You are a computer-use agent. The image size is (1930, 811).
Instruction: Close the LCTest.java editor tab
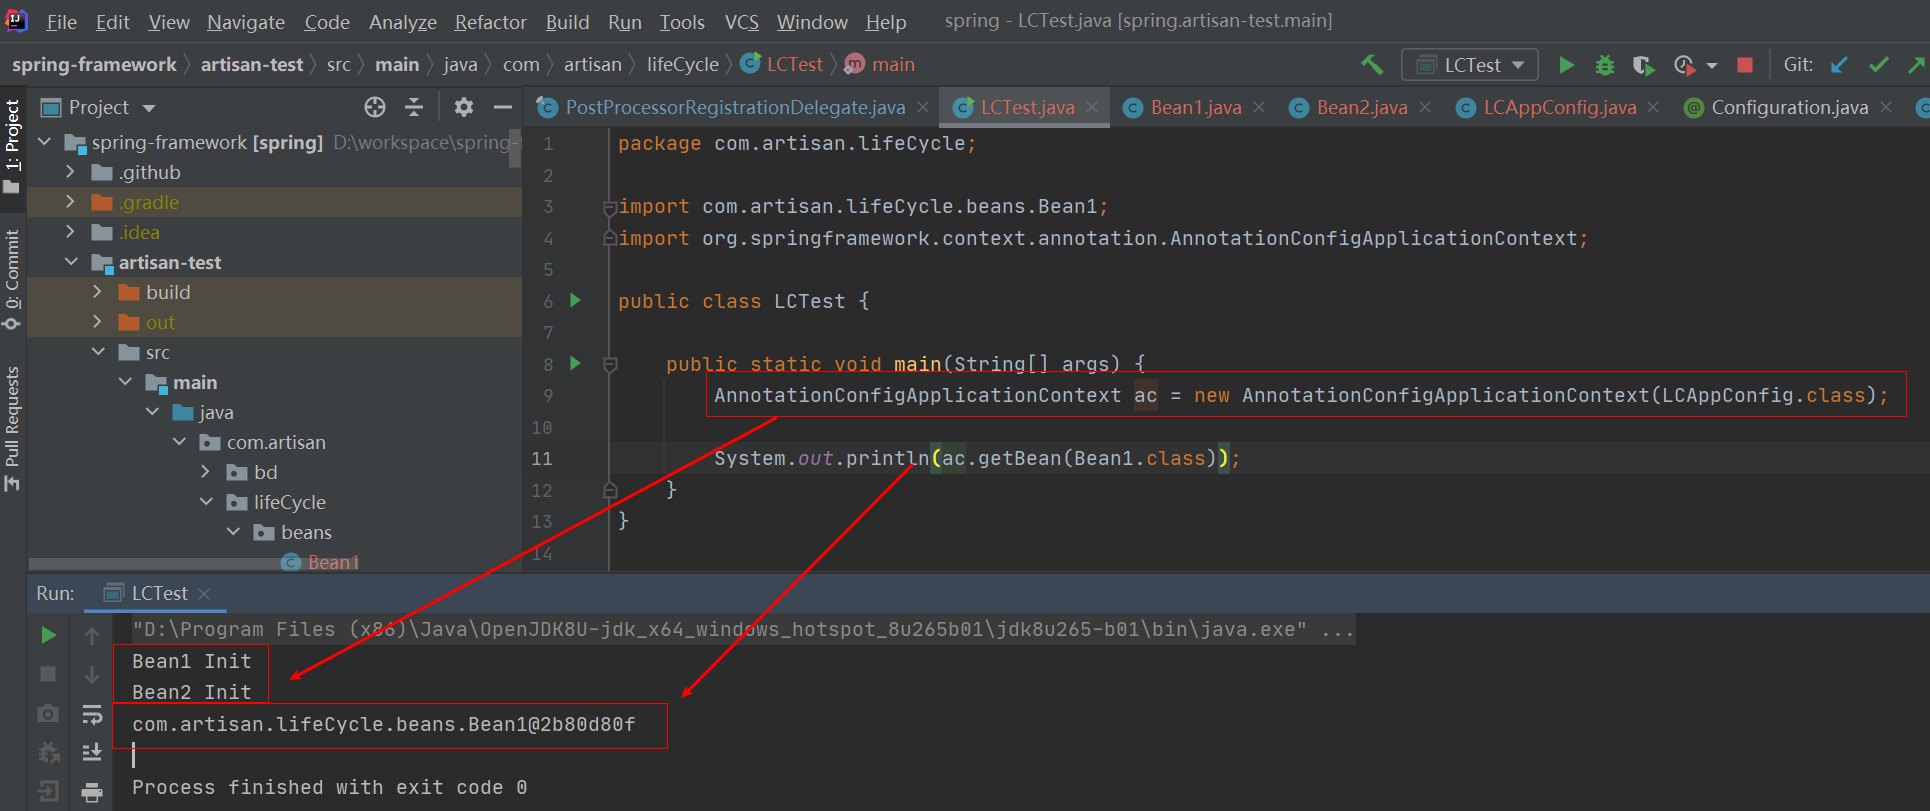[1092, 107]
